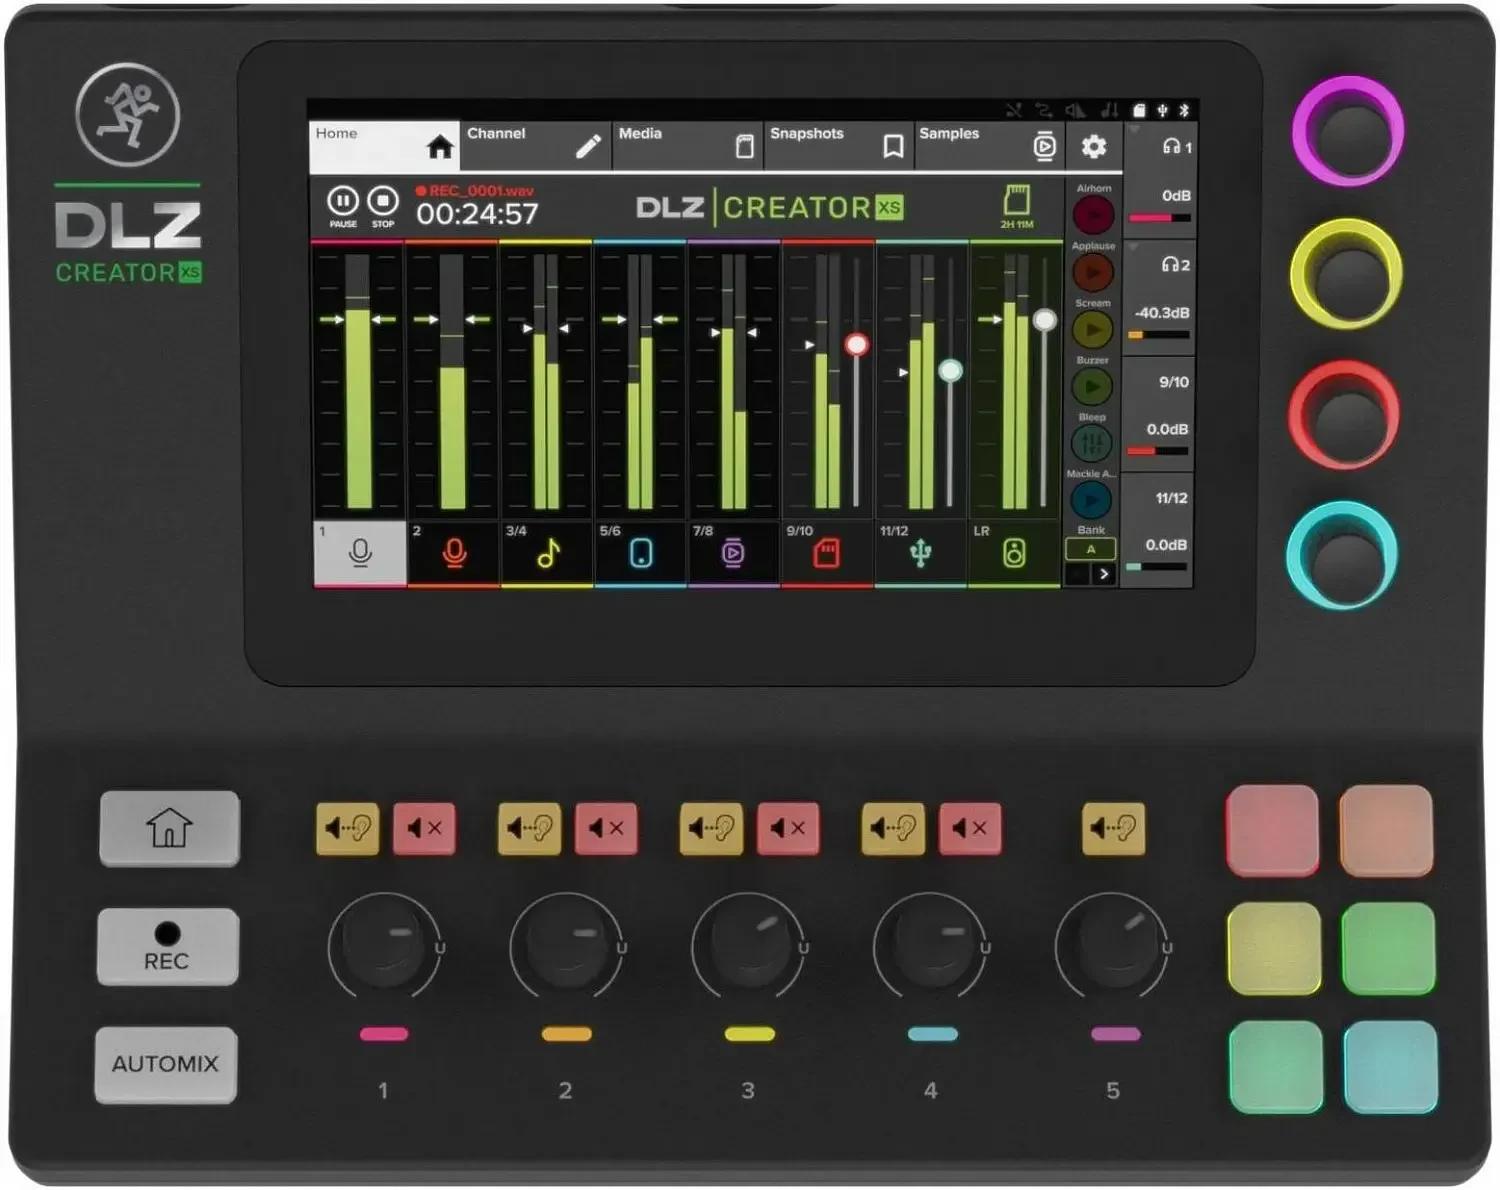Open settings with the gear icon

[x=1094, y=147]
